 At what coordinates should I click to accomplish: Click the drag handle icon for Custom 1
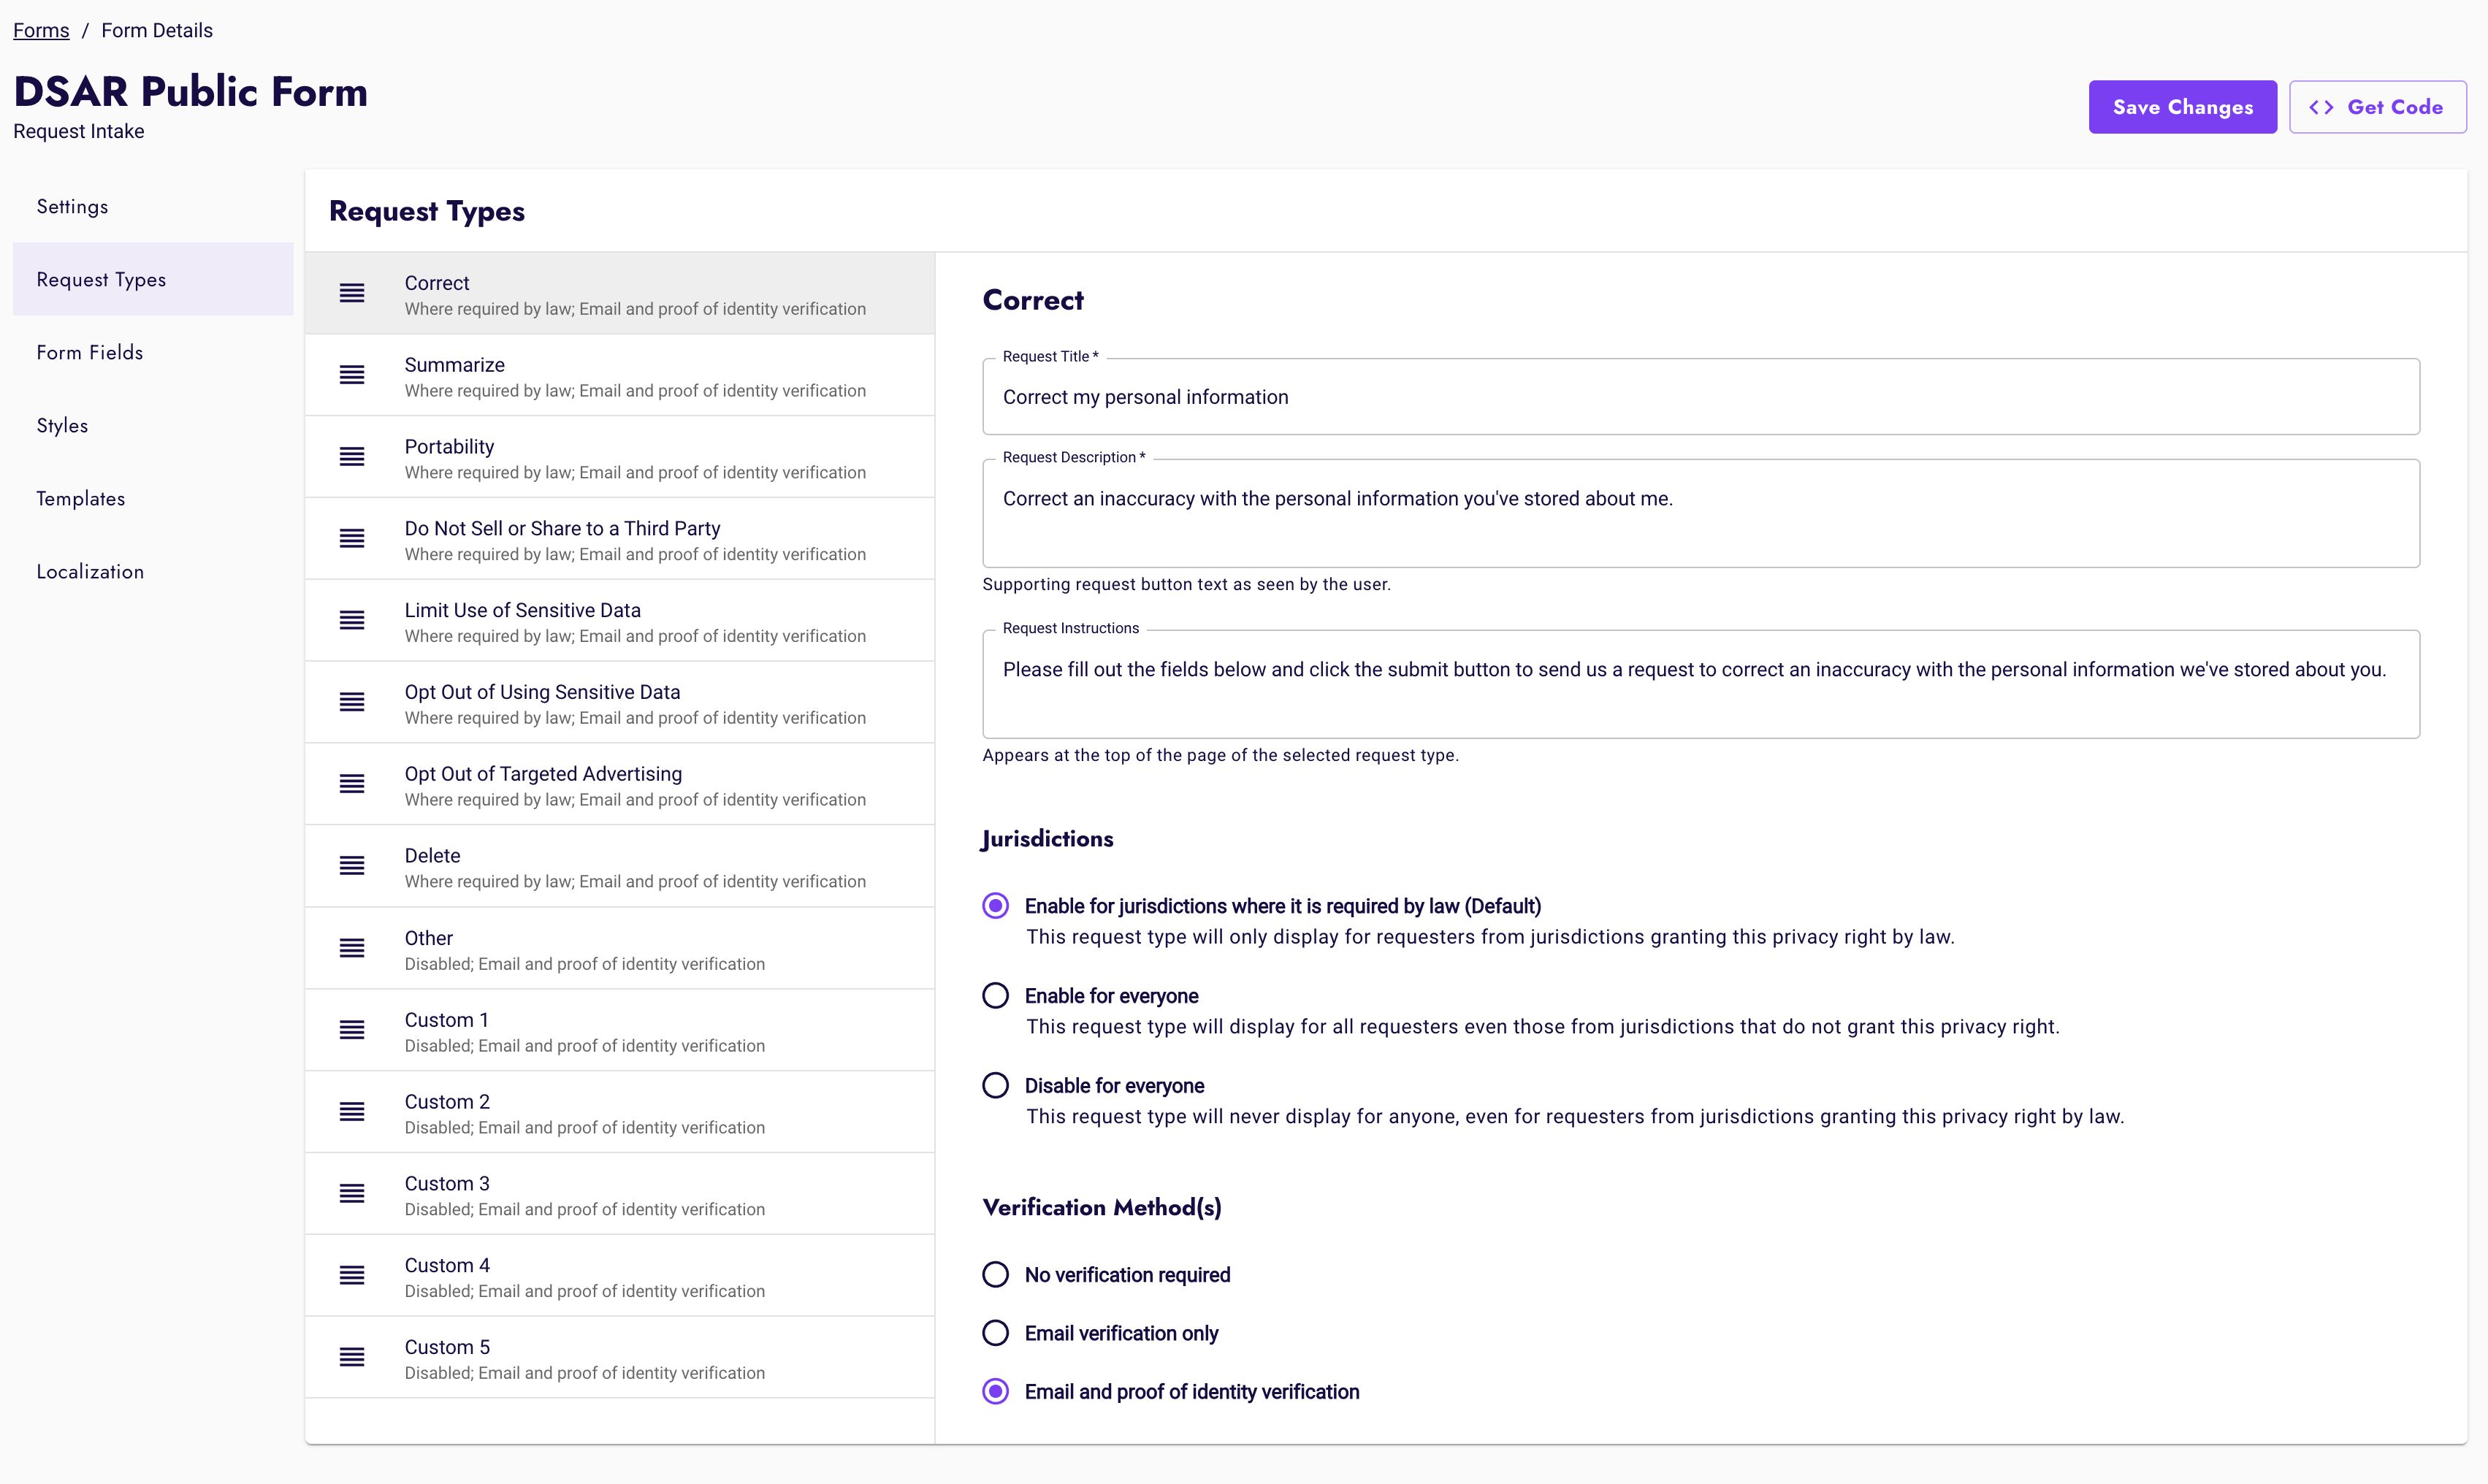(x=352, y=1030)
